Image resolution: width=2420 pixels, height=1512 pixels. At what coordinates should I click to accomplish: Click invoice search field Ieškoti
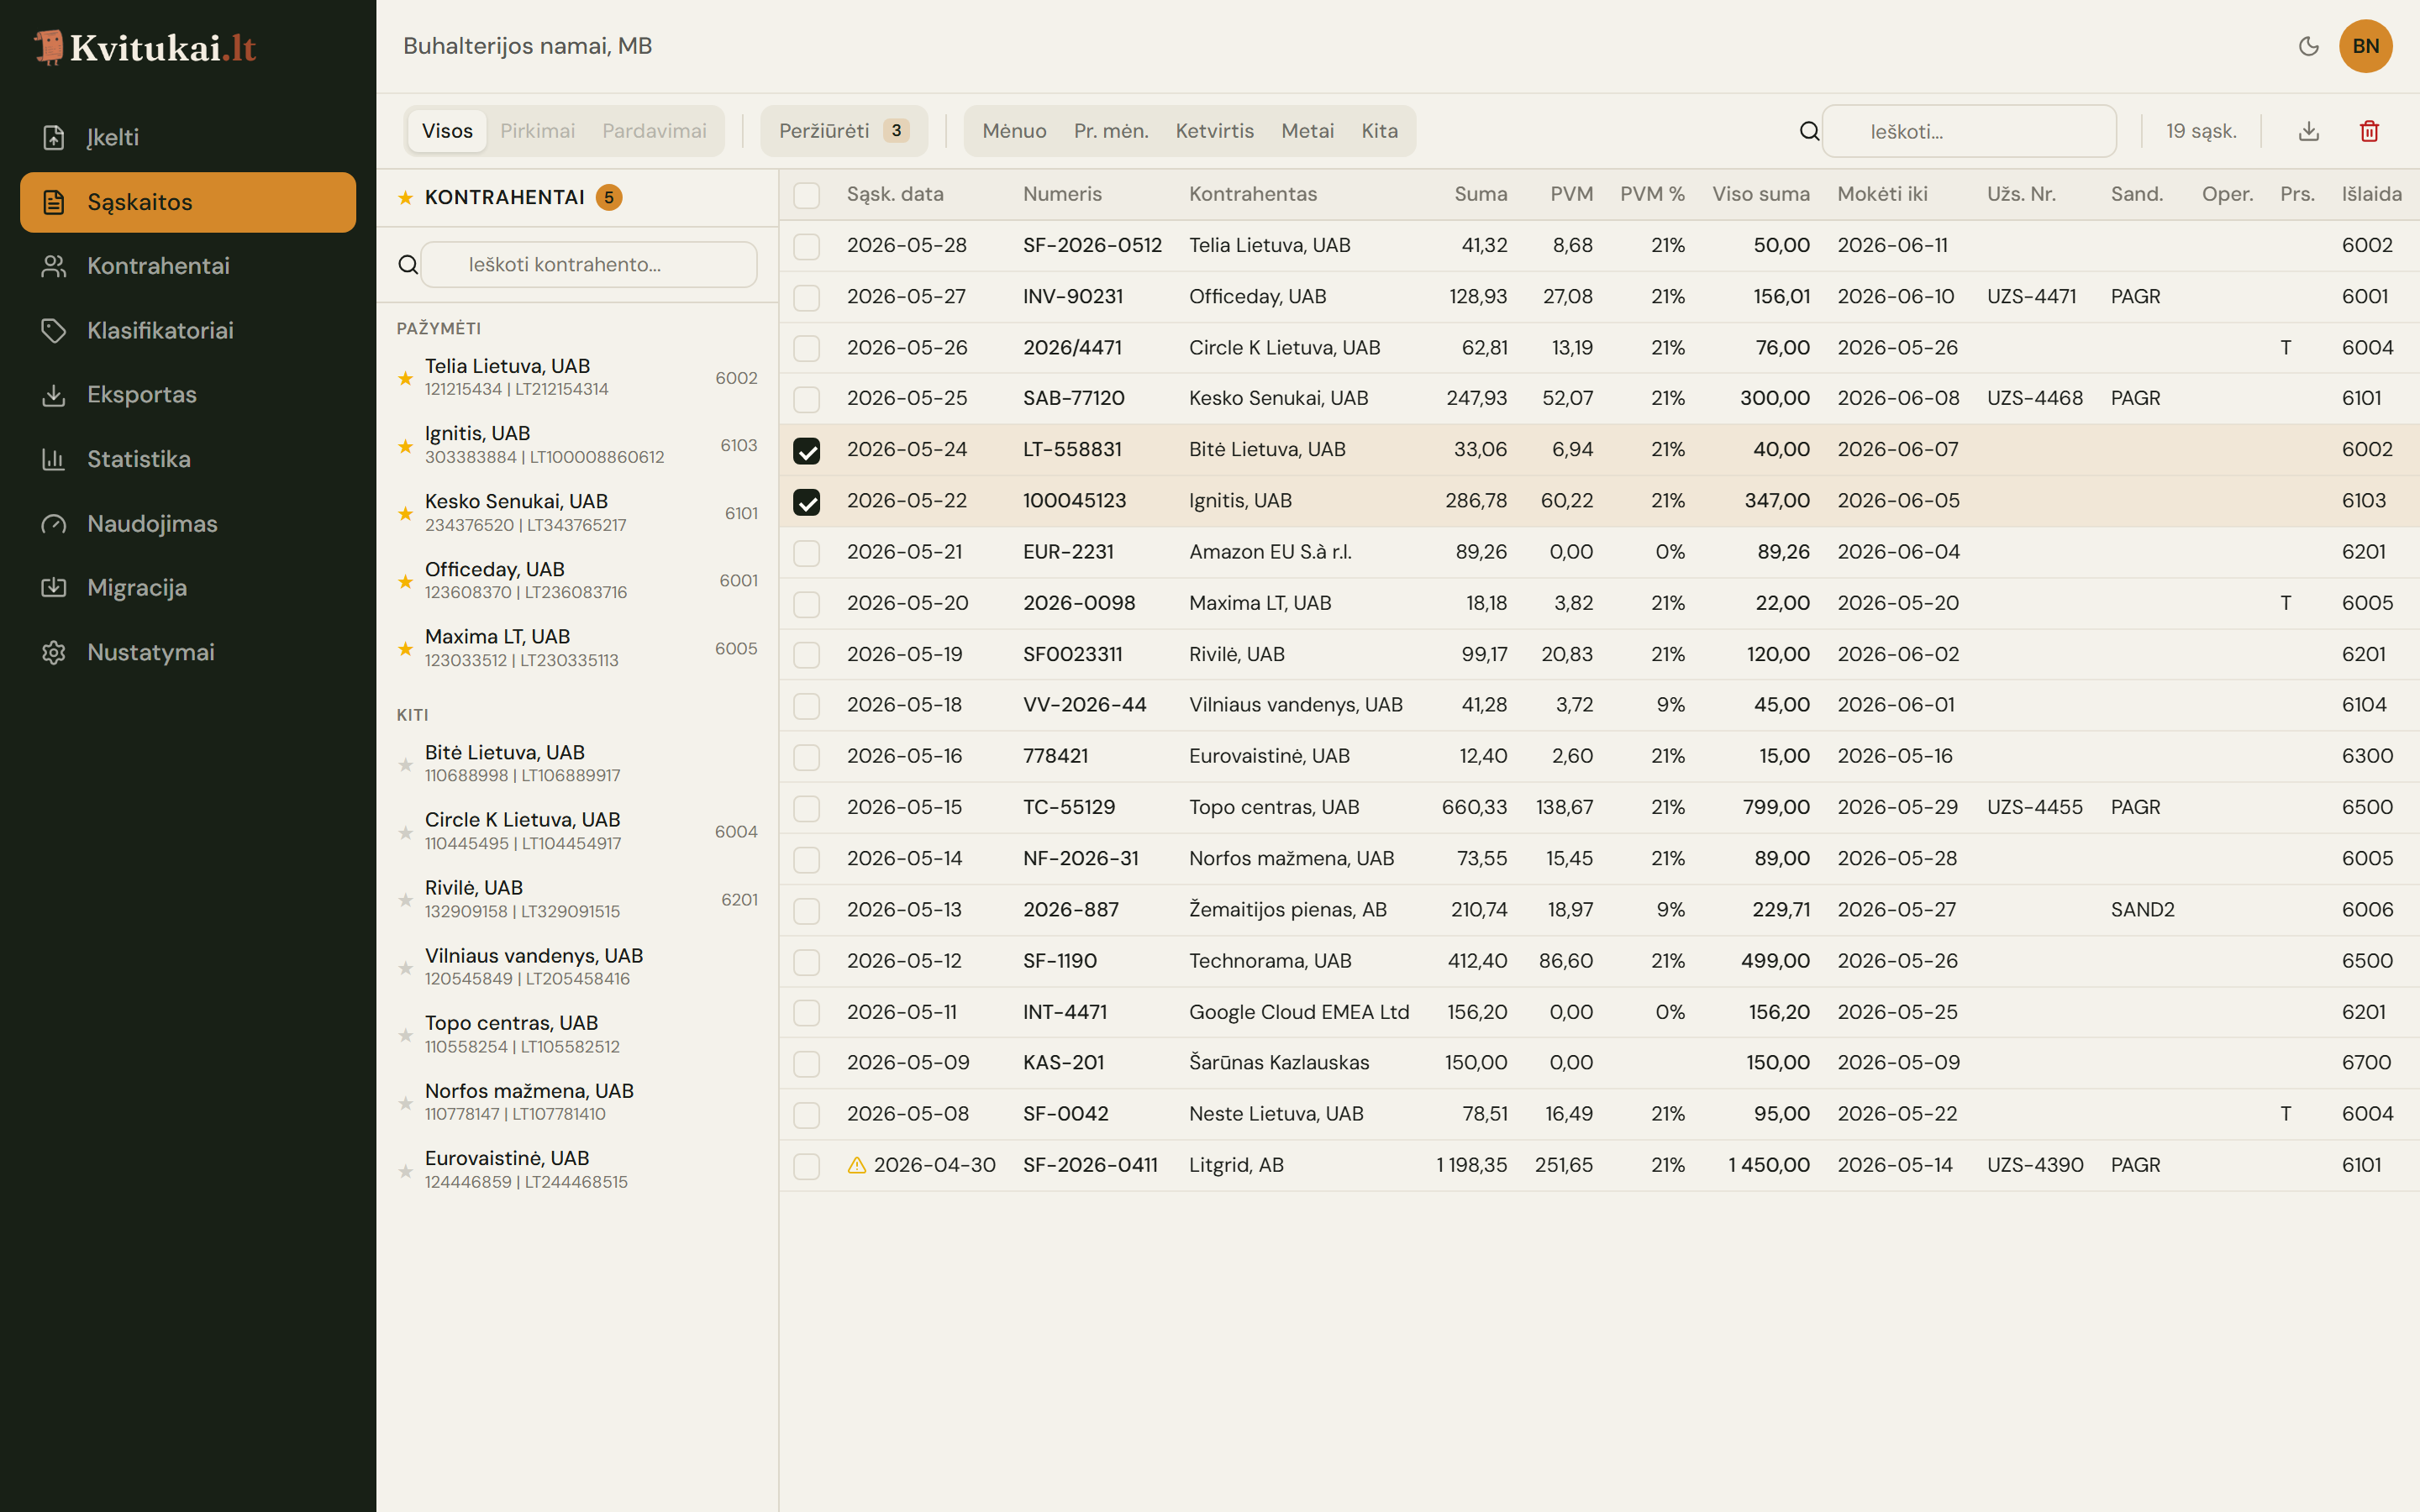coord(1969,131)
